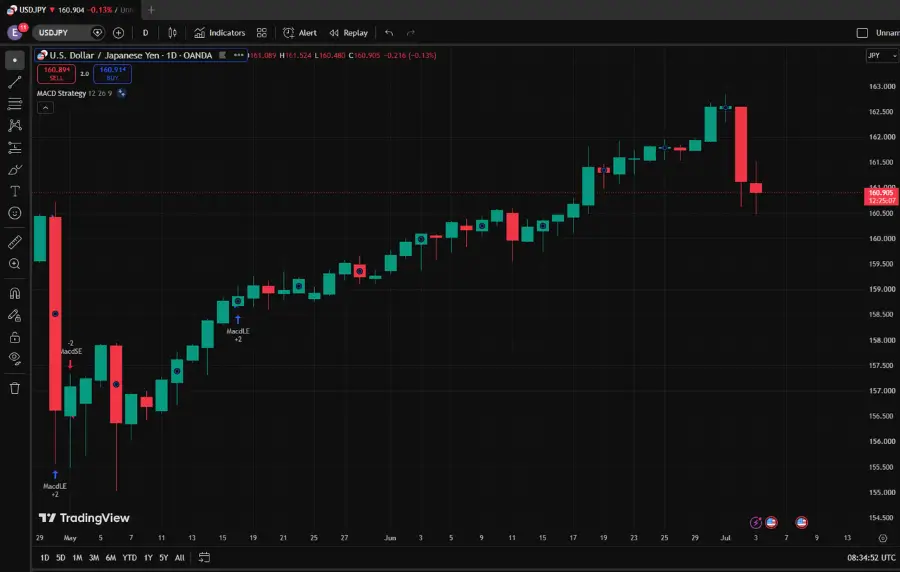Select the ruler measure tool
Image resolution: width=900 pixels, height=572 pixels.
tap(15, 242)
